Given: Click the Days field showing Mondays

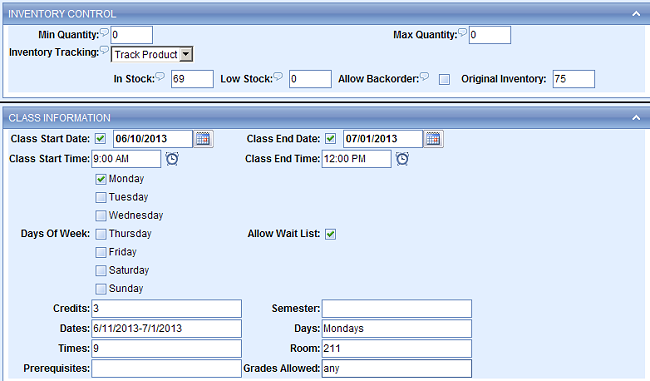Looking at the screenshot, I should tap(397, 328).
